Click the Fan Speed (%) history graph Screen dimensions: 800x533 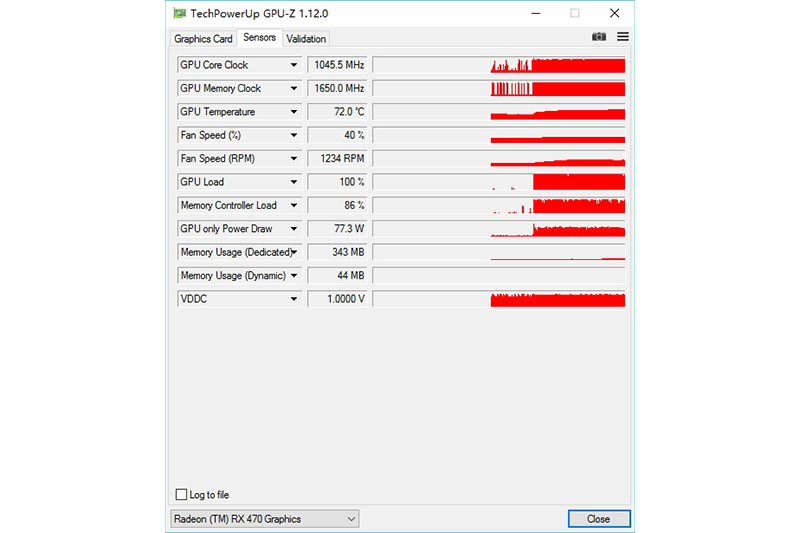(x=499, y=135)
